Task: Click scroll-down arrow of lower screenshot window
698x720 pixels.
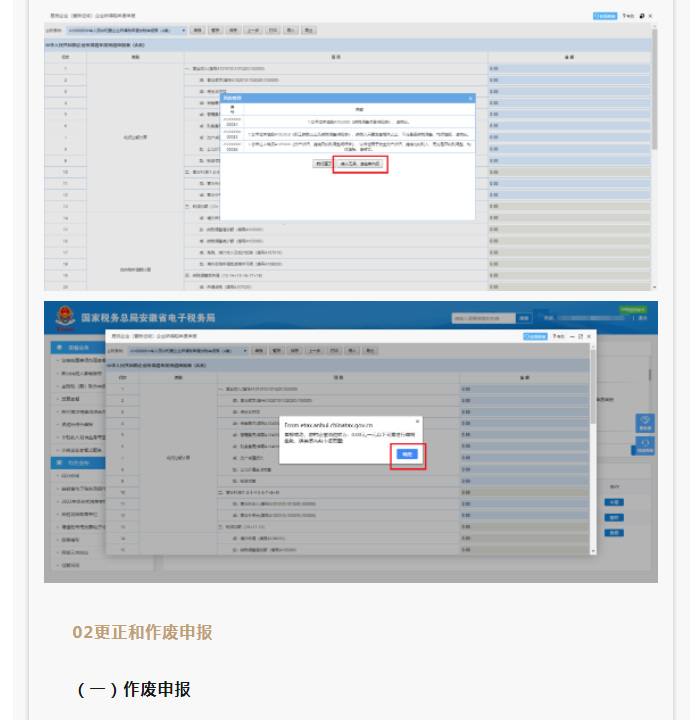Action: (x=593, y=551)
